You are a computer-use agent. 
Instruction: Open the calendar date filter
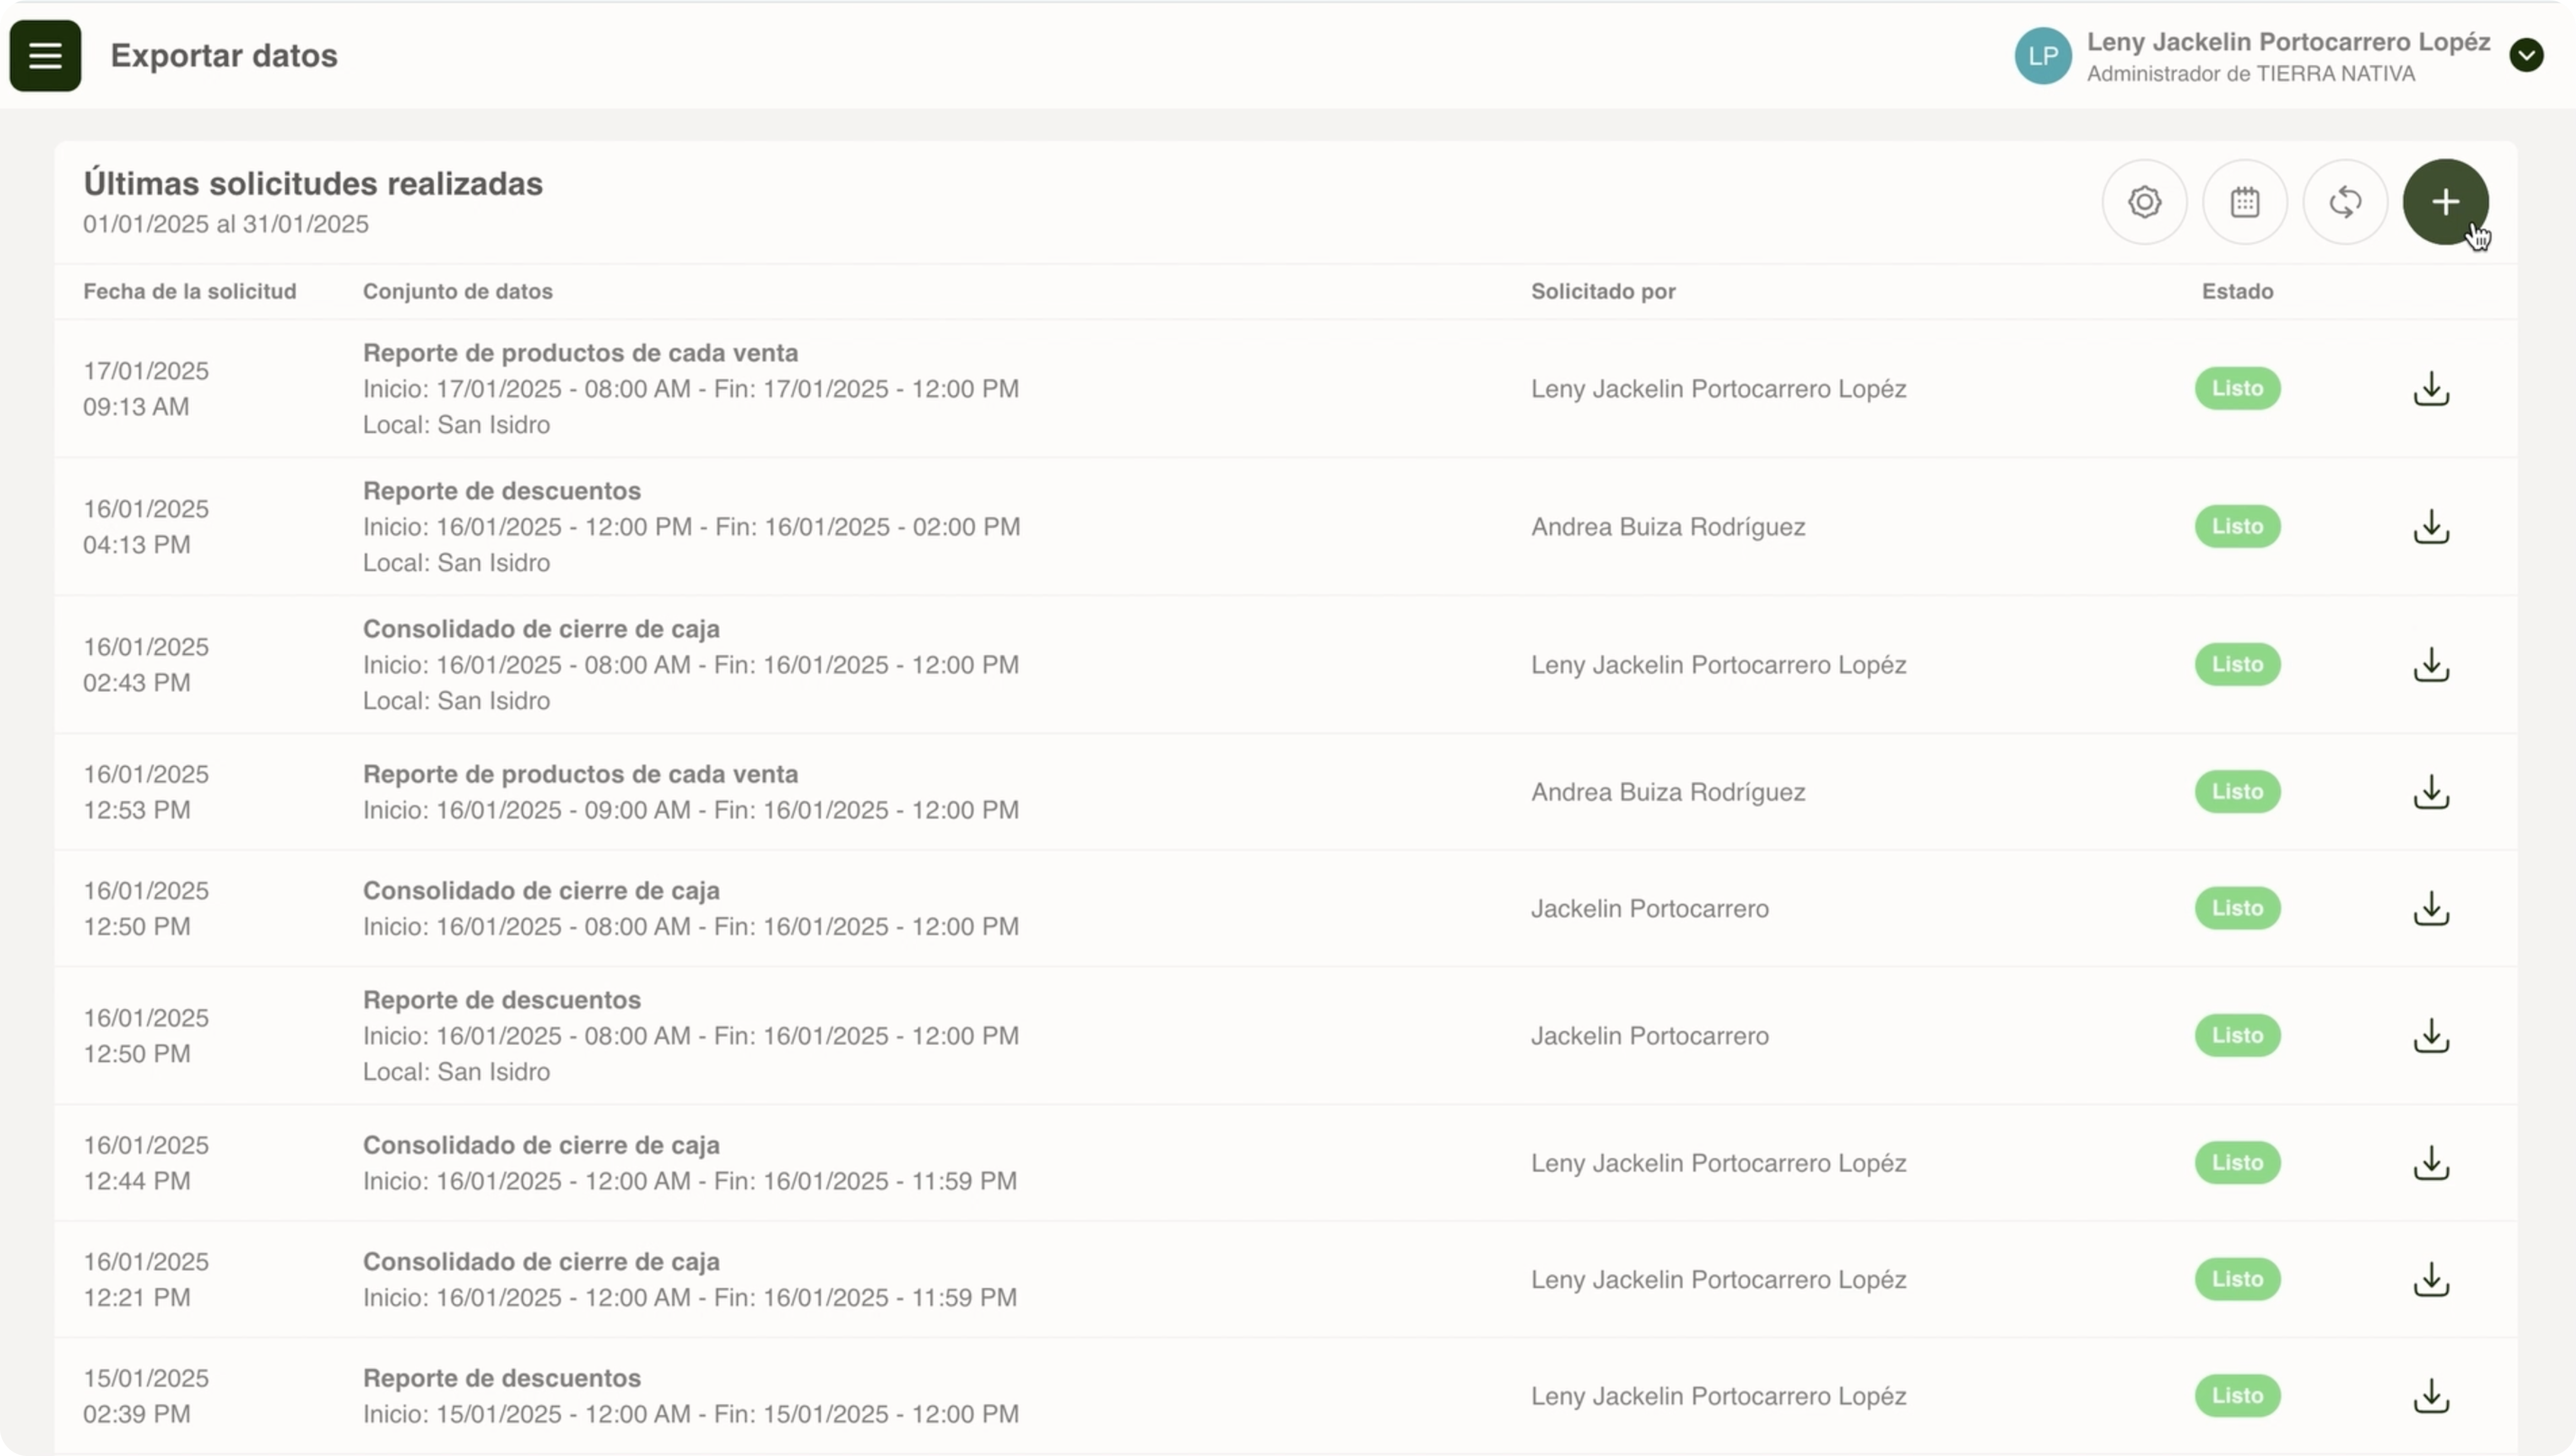click(x=2245, y=202)
